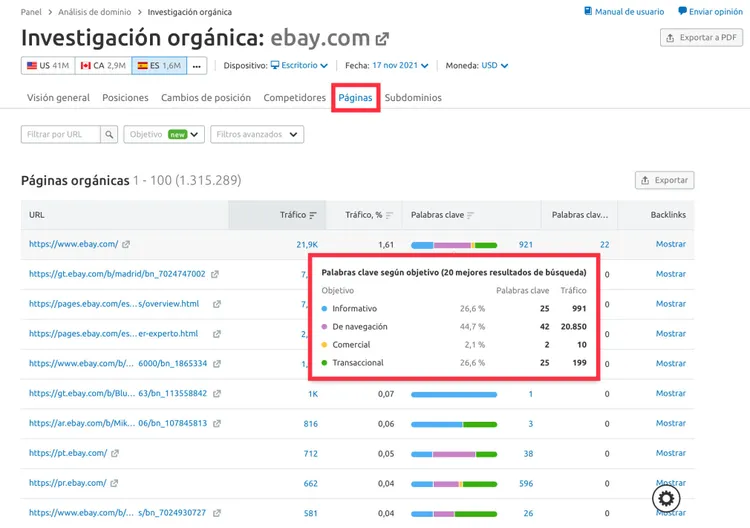Go to Panel in the breadcrumb
Viewport: 750px width, 528px height.
(31, 12)
